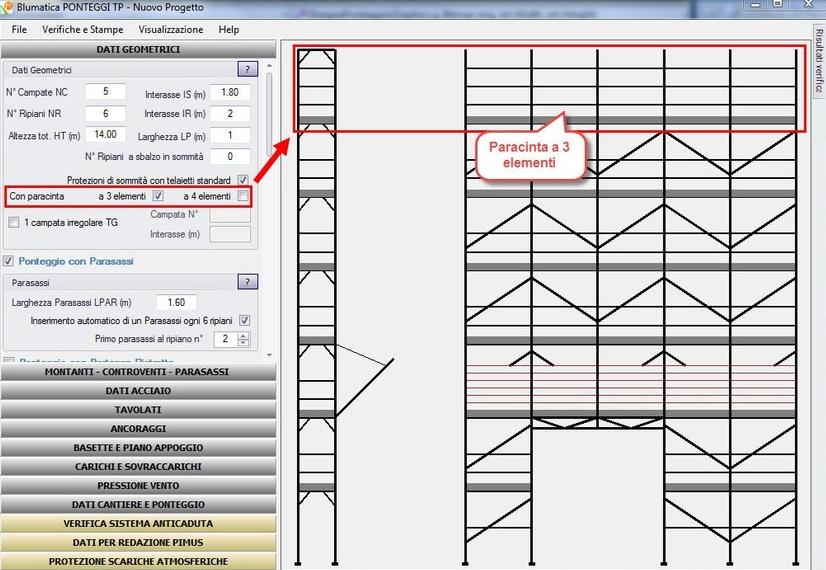
Task: Open the File menu
Action: (19, 30)
